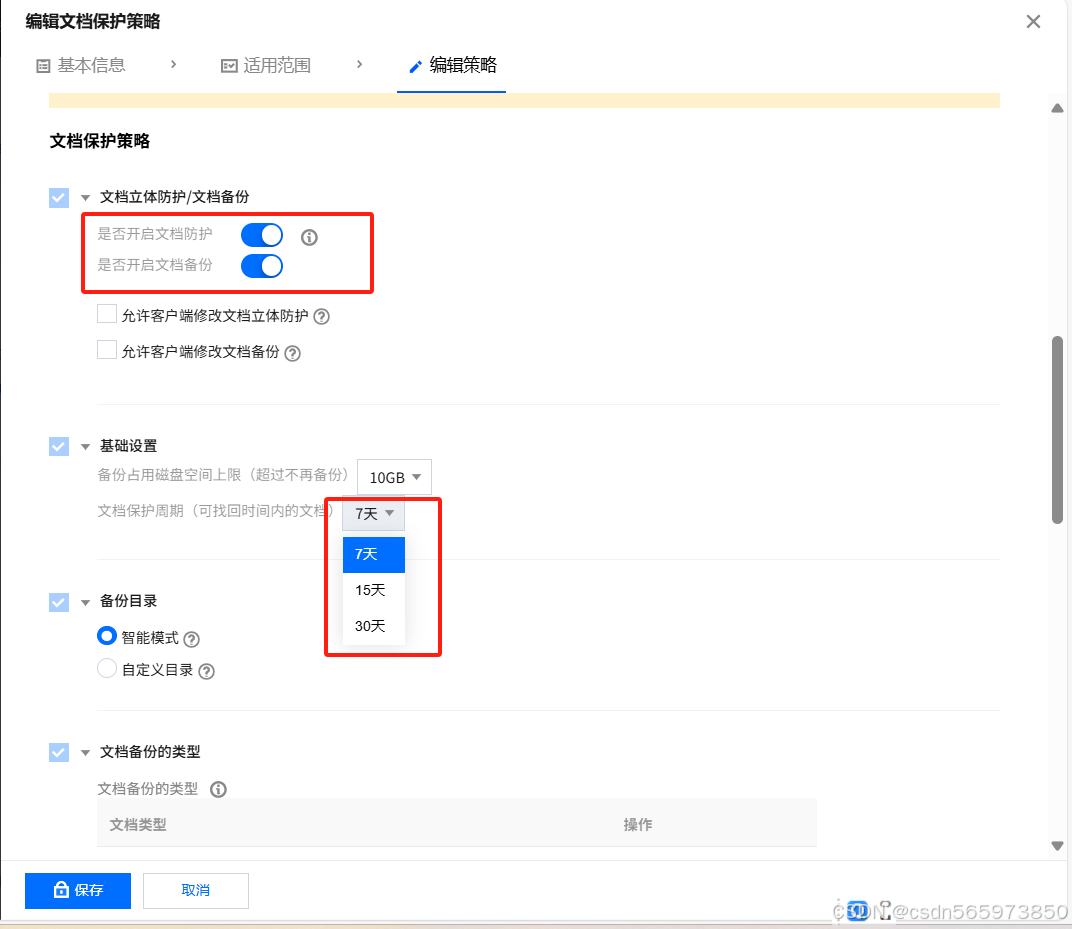The height and width of the screenshot is (929, 1072).
Task: Click the info icon beside 是否开启文档防护
Action: click(x=309, y=237)
